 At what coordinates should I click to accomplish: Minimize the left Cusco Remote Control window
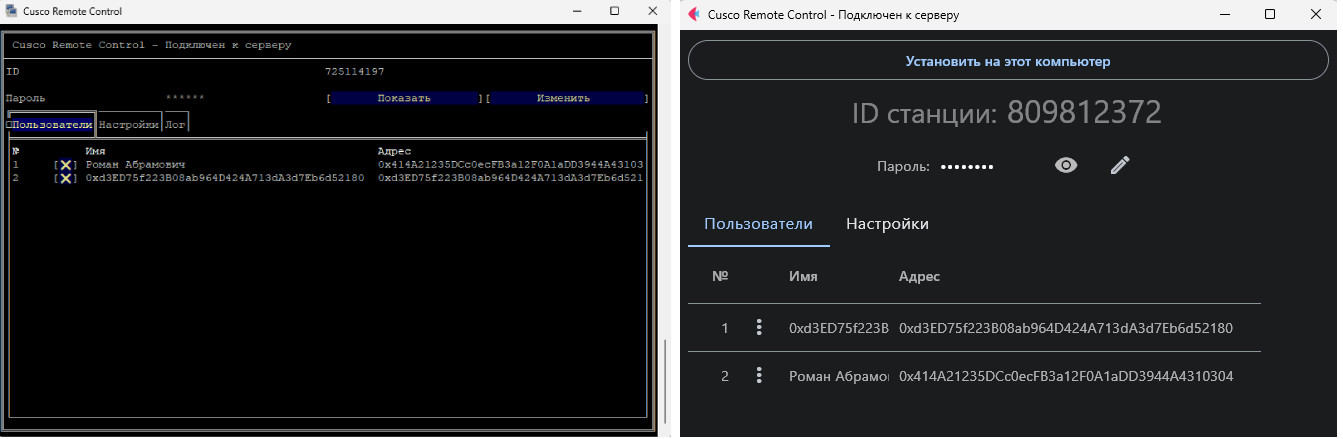tap(575, 11)
